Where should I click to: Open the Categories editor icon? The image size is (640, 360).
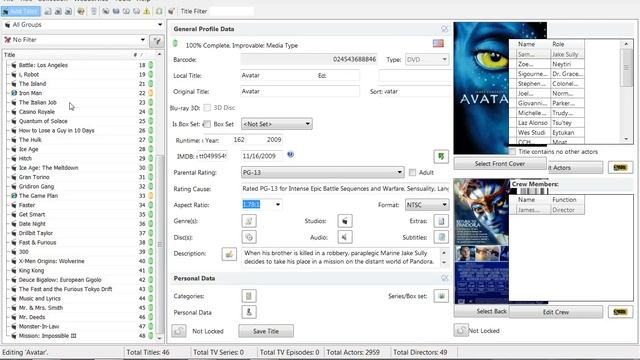point(249,296)
